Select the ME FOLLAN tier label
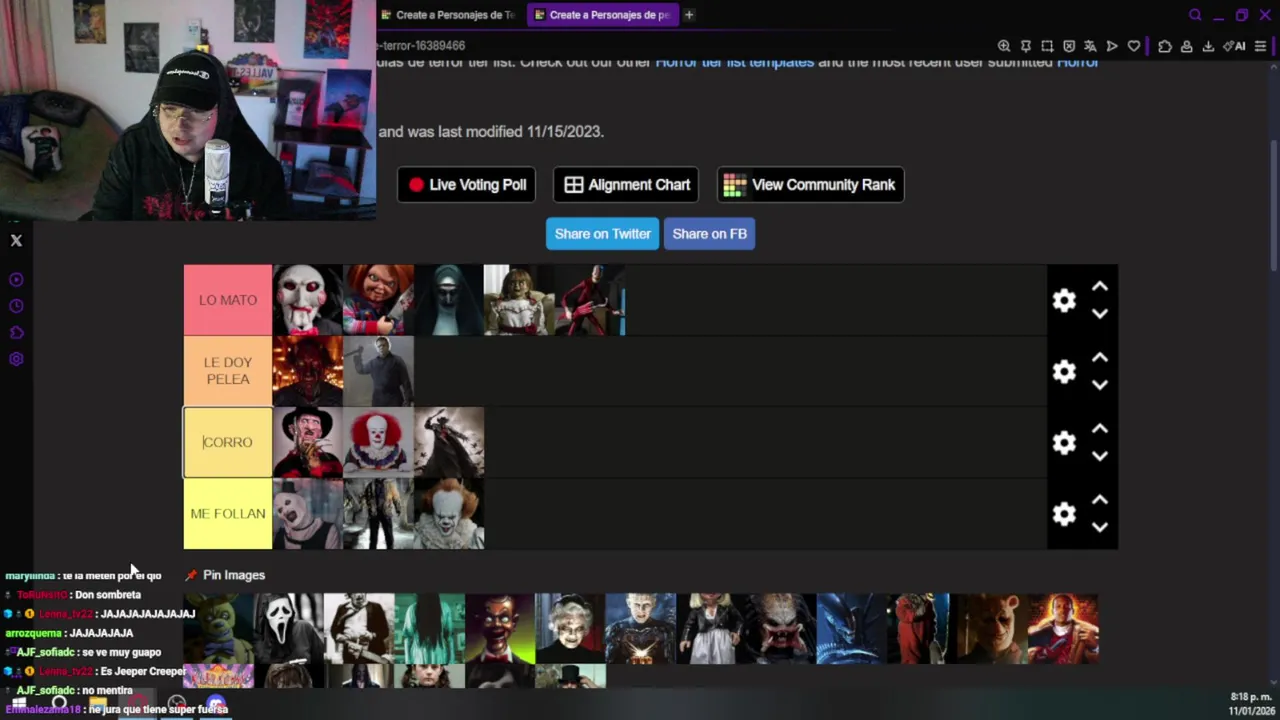This screenshot has height=720, width=1280. [x=228, y=513]
